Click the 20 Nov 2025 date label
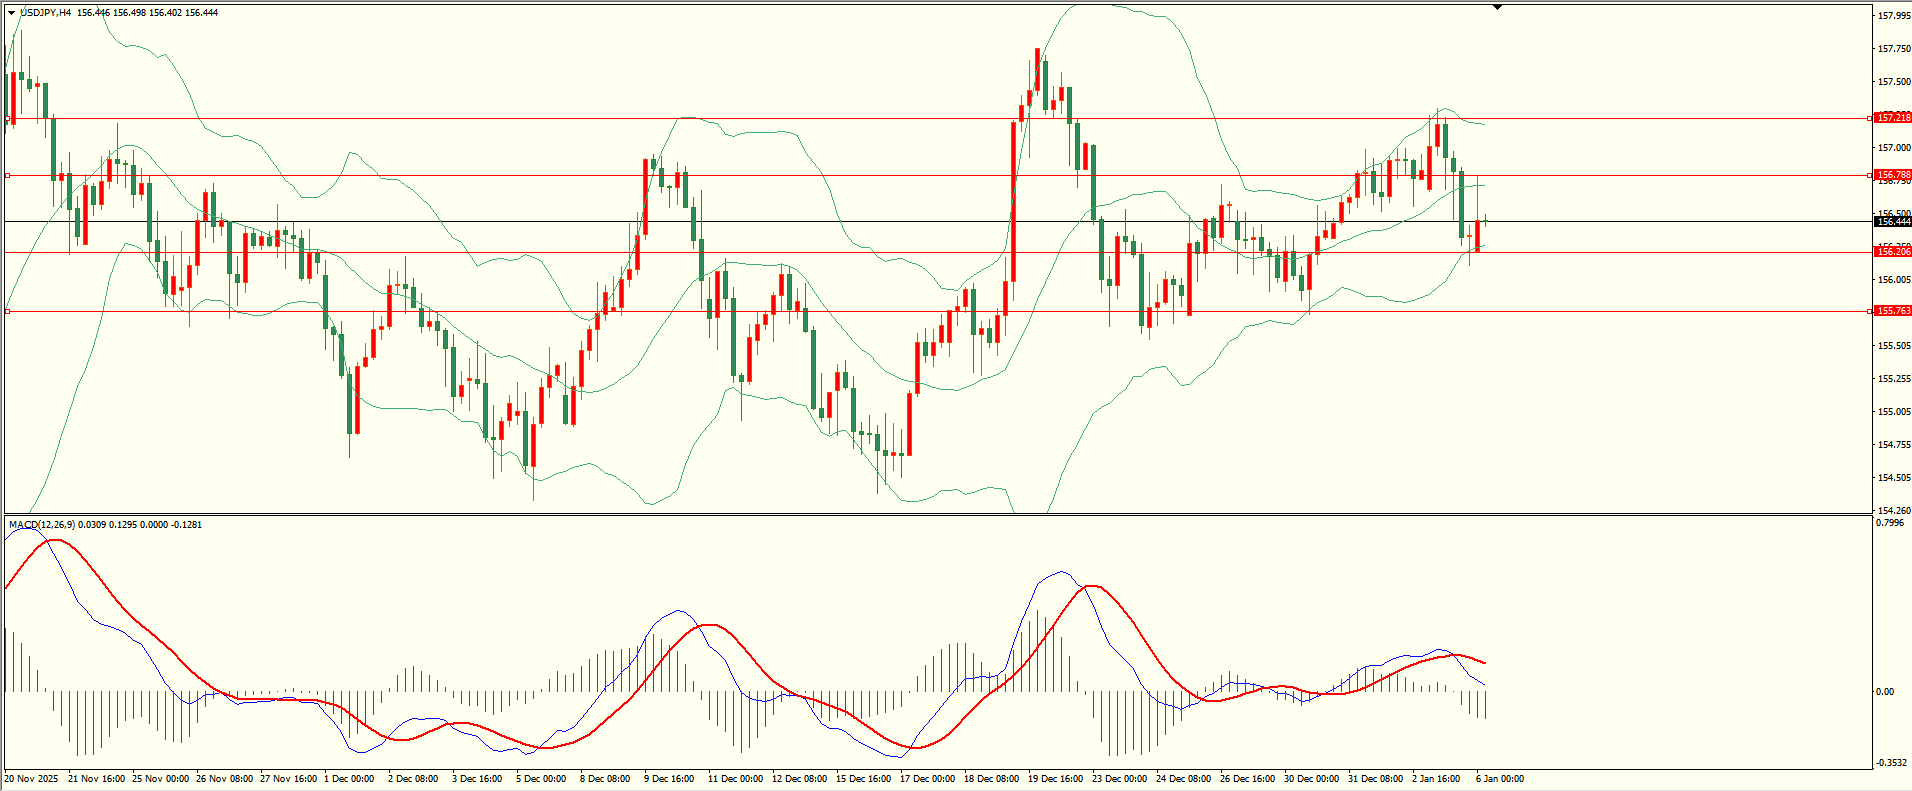This screenshot has width=1912, height=791. (32, 779)
